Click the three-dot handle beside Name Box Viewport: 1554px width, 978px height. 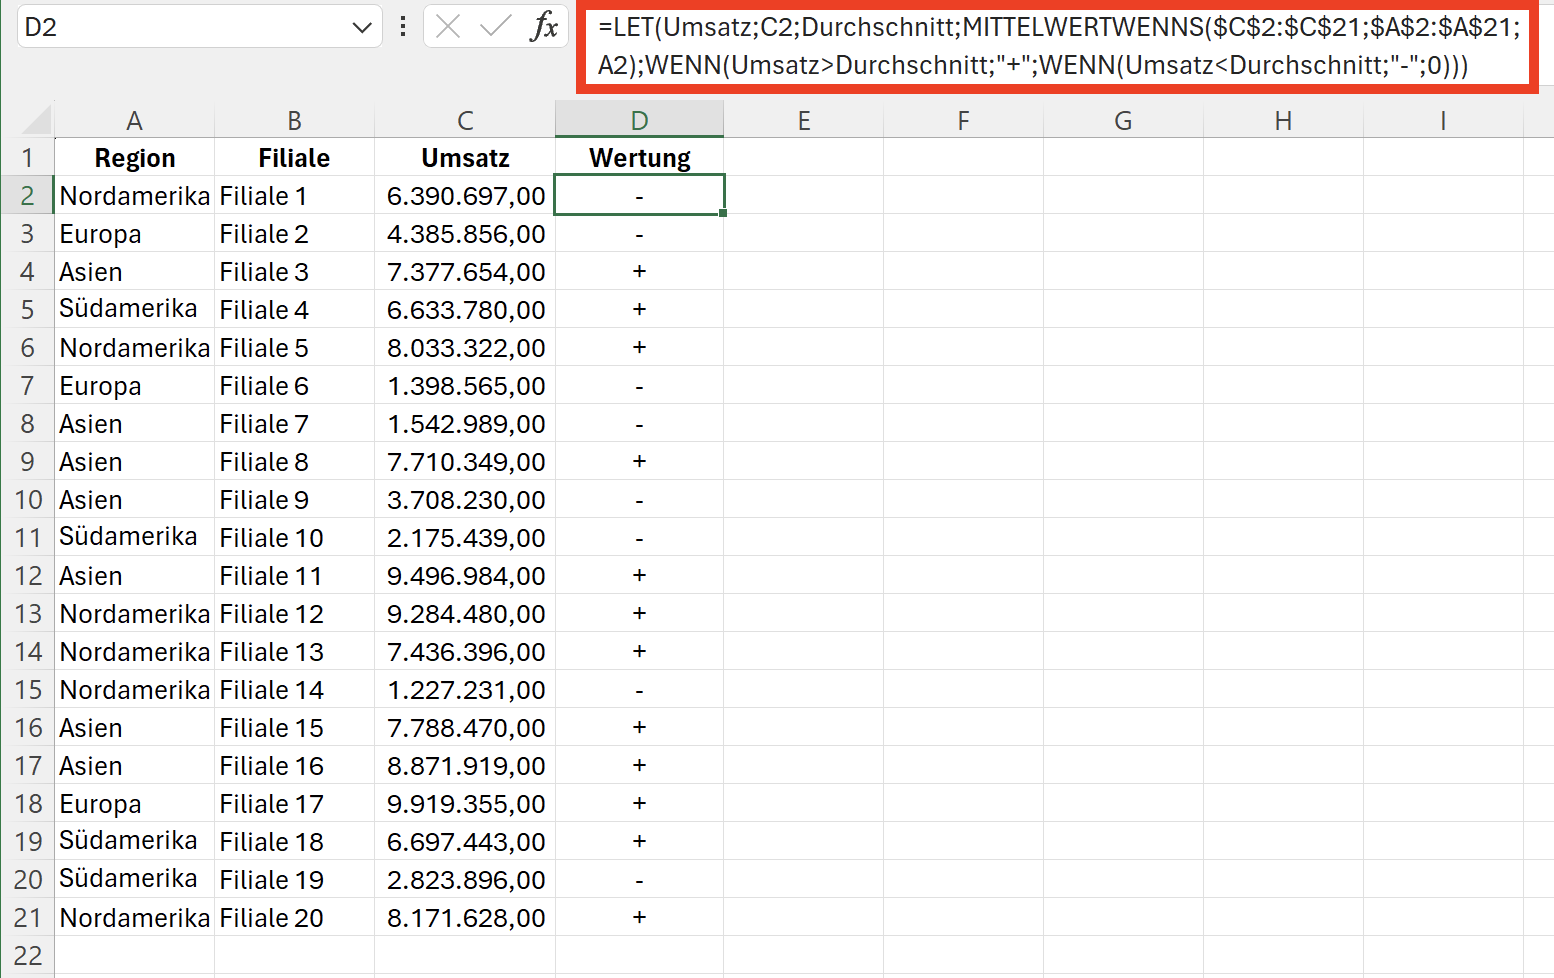point(403,27)
